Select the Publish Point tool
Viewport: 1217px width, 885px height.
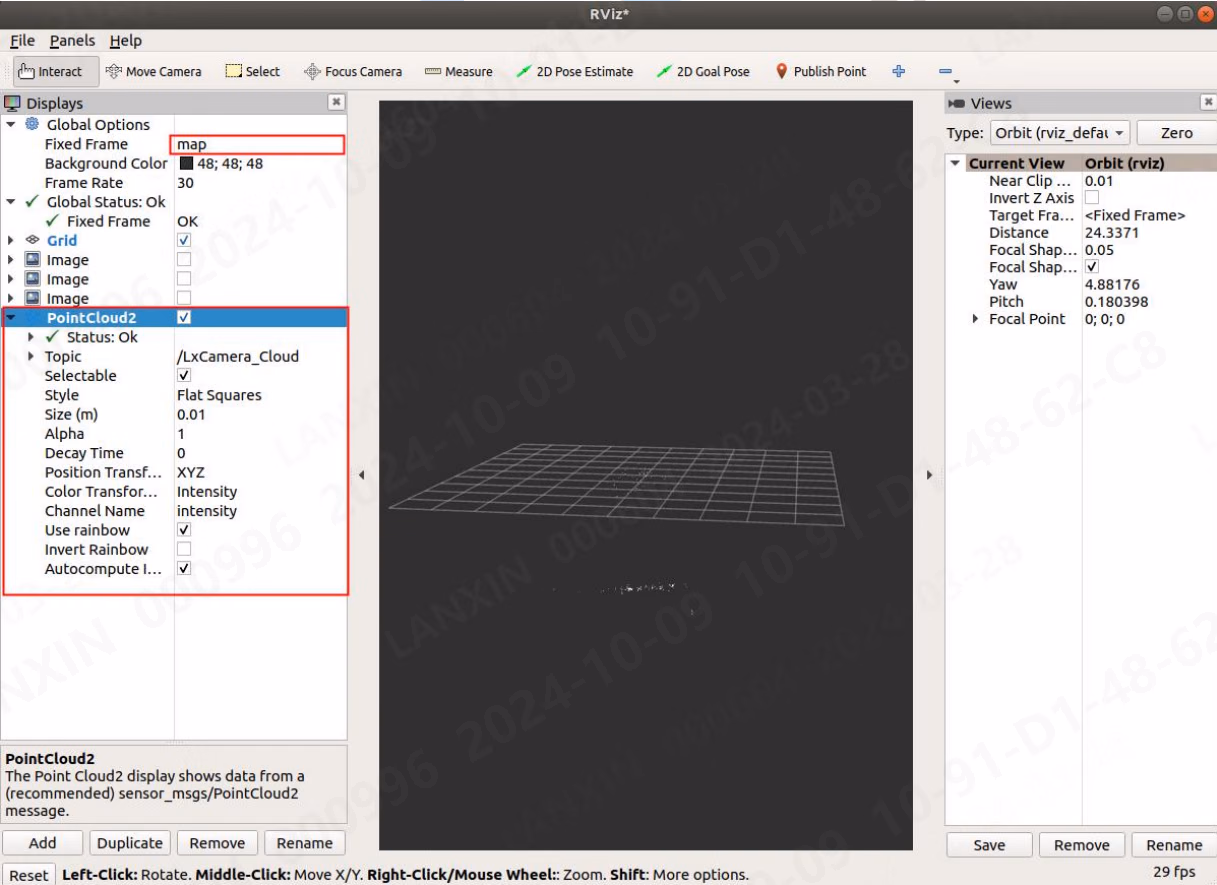(x=821, y=71)
